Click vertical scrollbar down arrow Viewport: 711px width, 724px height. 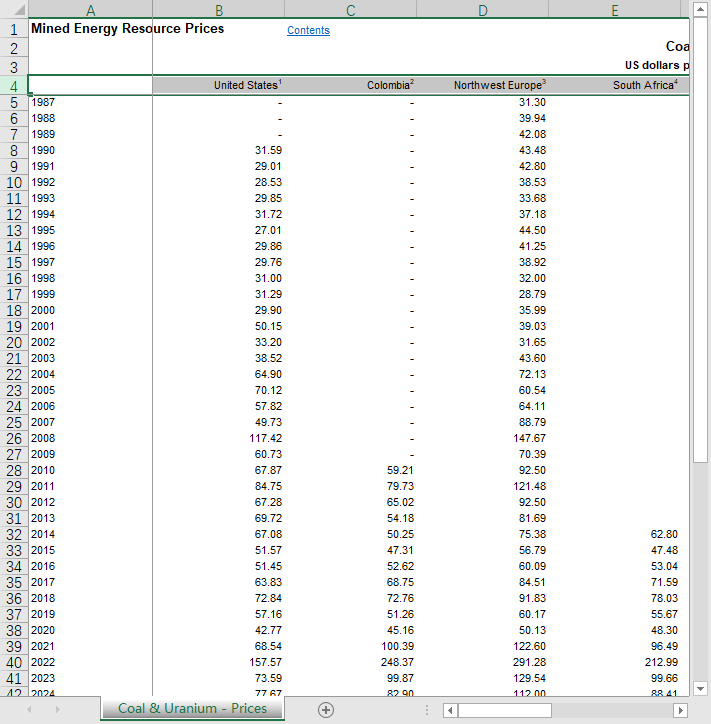click(x=700, y=689)
